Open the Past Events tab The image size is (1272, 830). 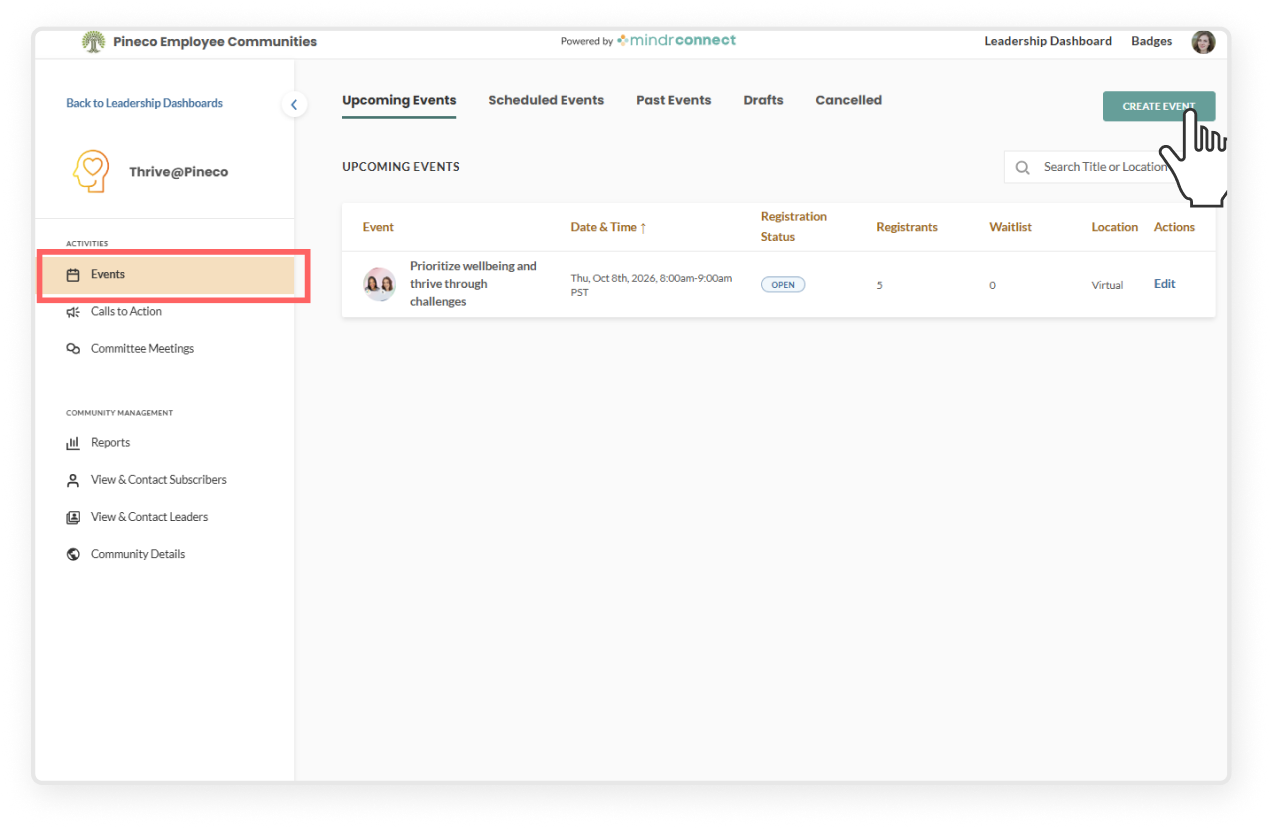[674, 100]
